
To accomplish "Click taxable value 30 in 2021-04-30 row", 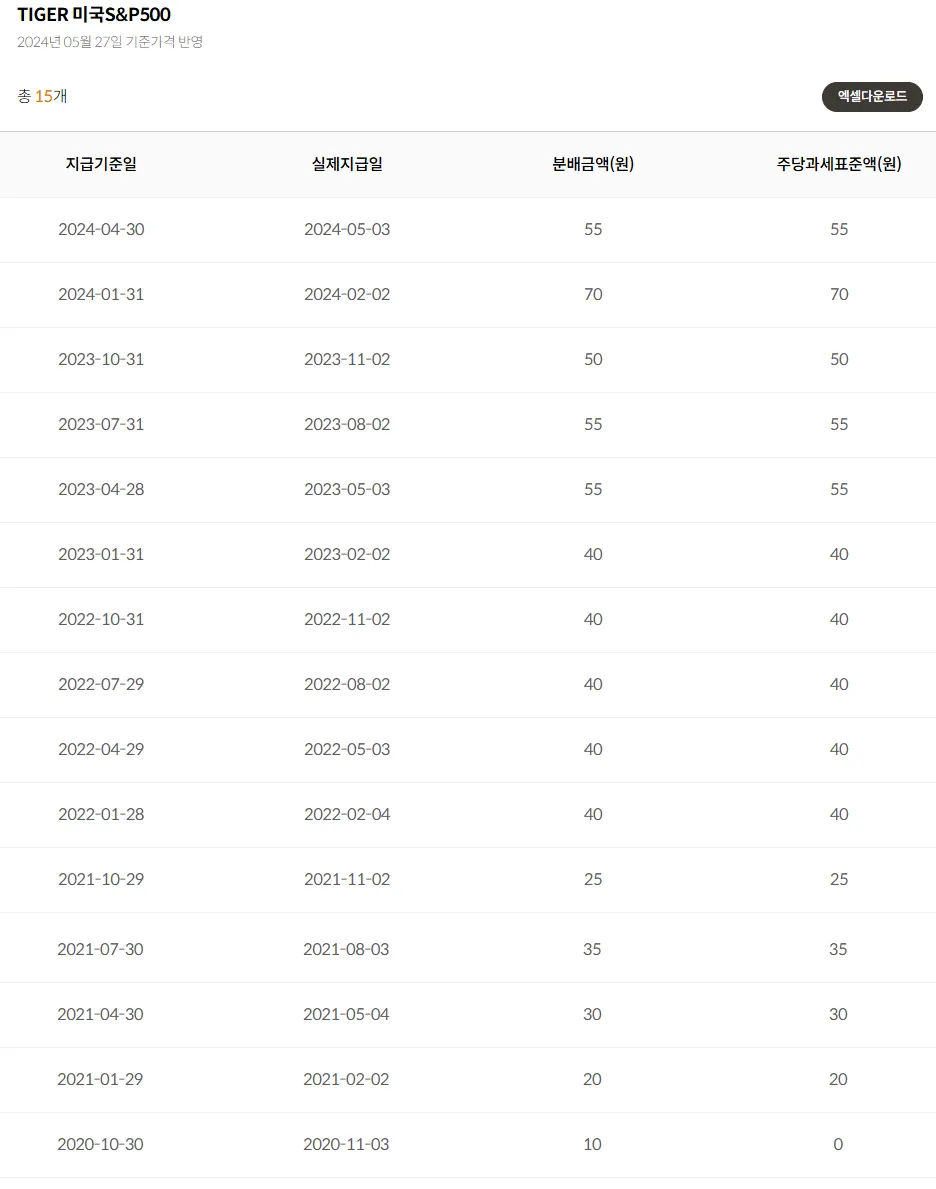I will pos(838,1015).
